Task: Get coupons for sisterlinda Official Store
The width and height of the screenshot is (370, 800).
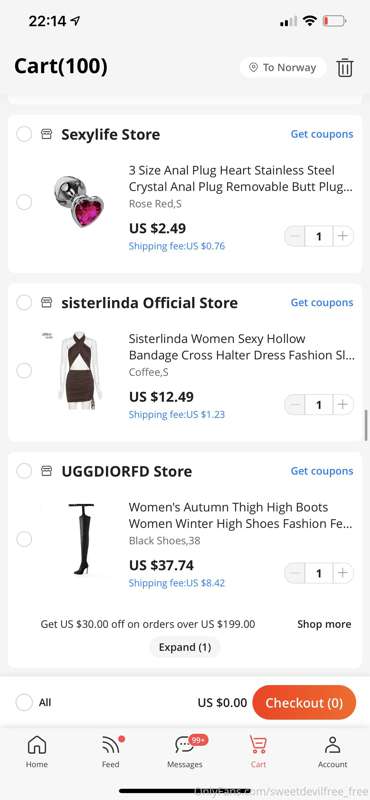Action: (322, 303)
